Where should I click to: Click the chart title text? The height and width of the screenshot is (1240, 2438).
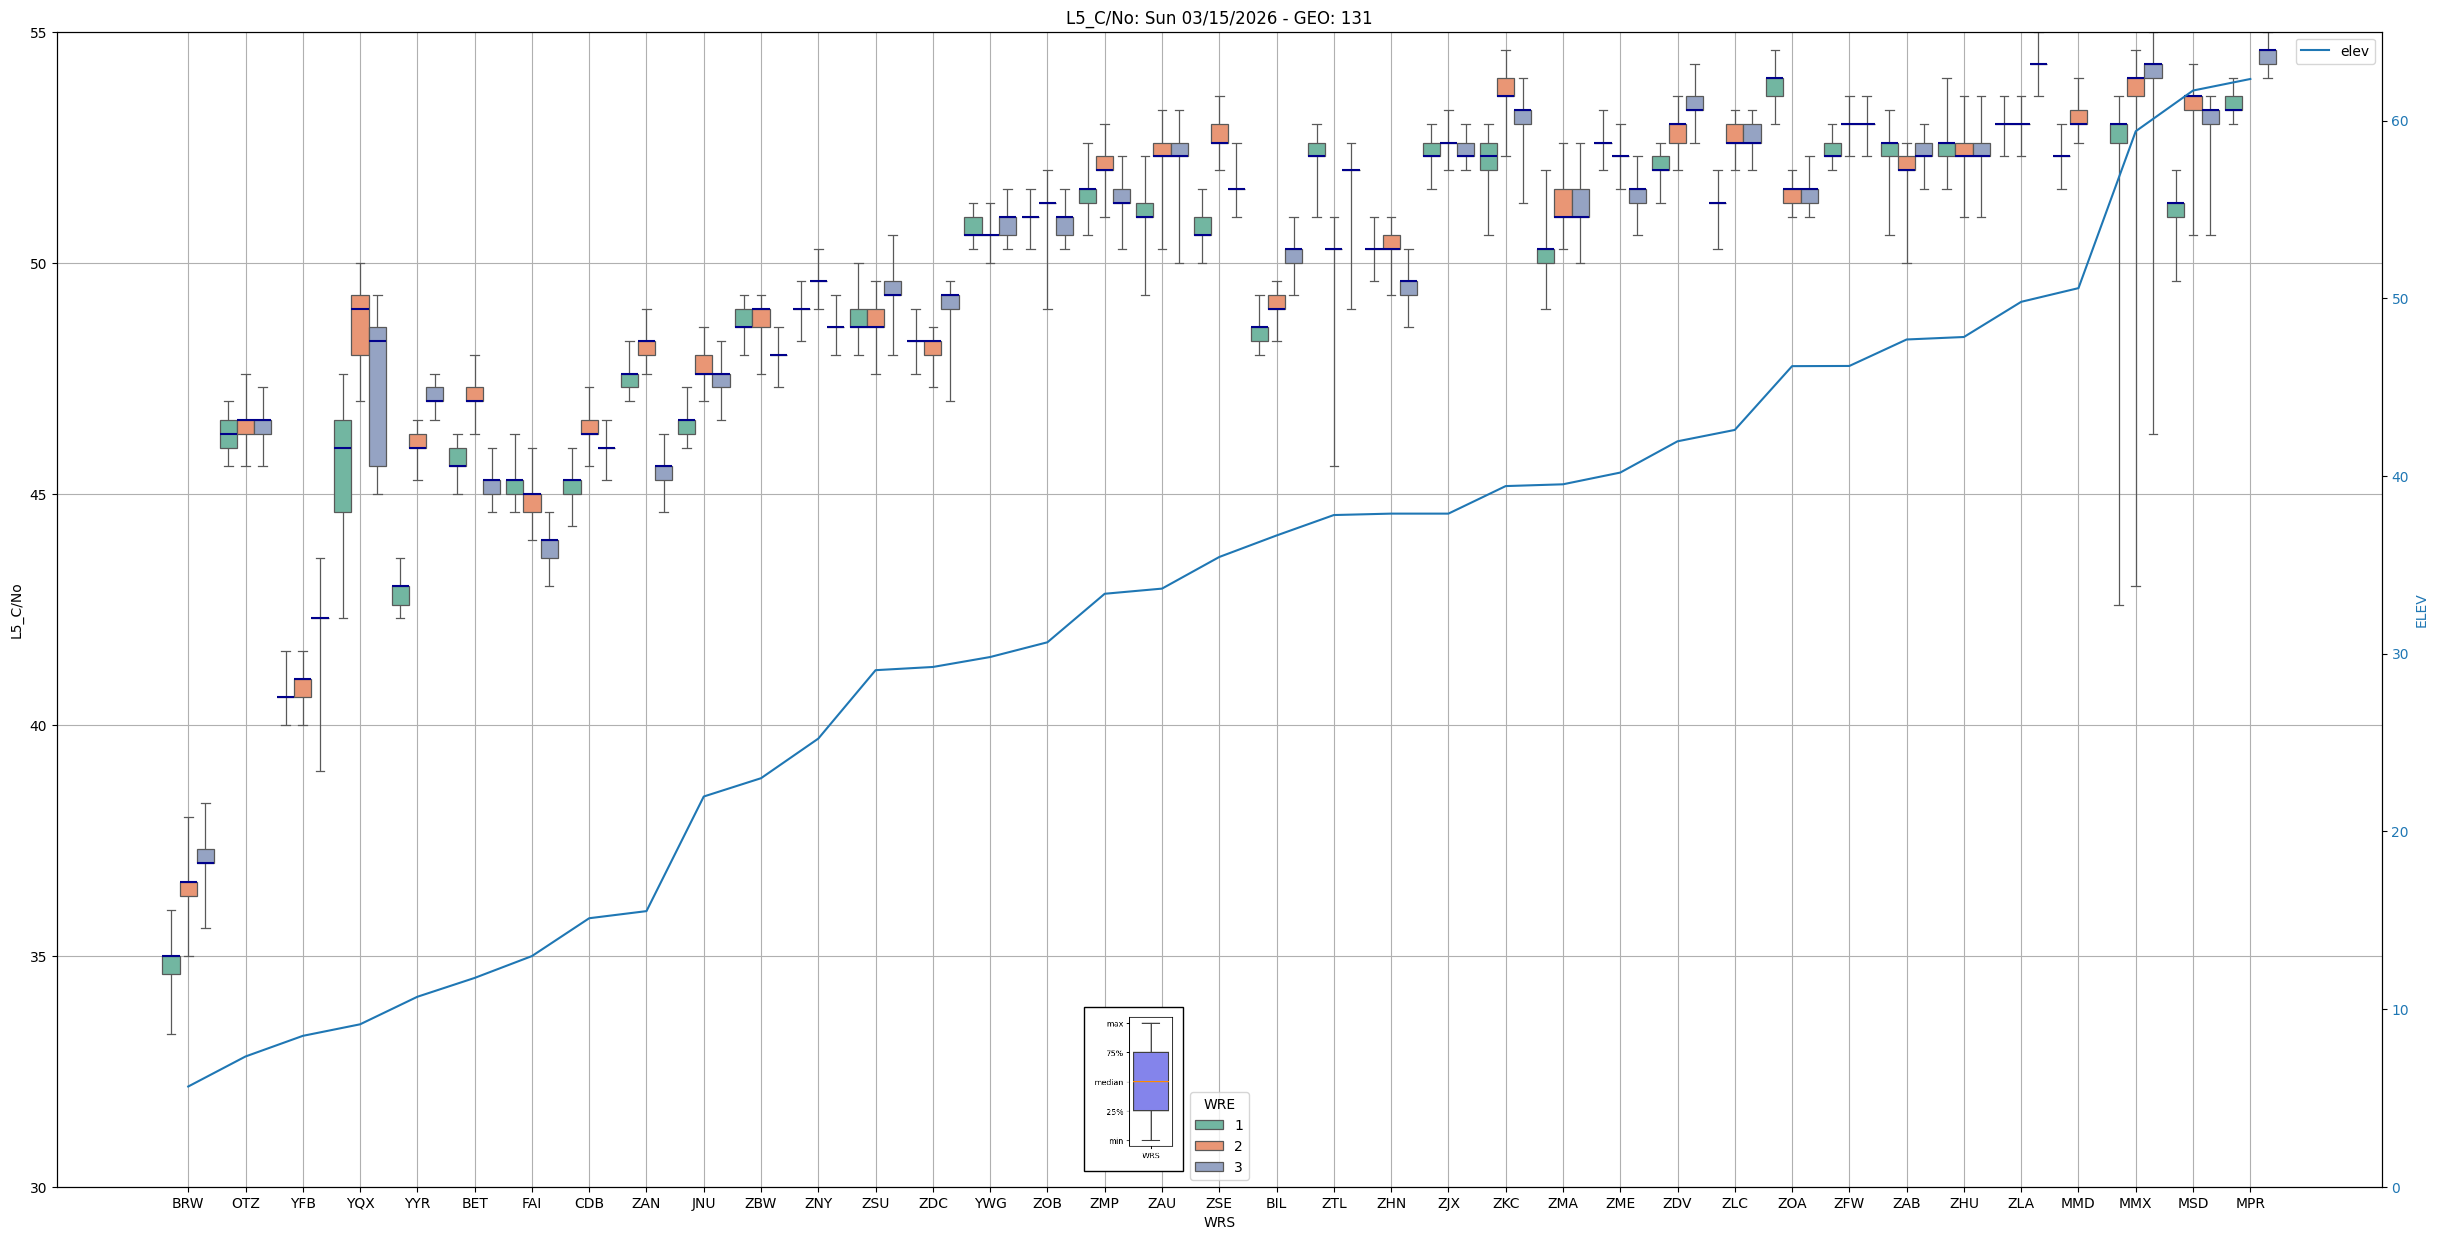point(1218,18)
